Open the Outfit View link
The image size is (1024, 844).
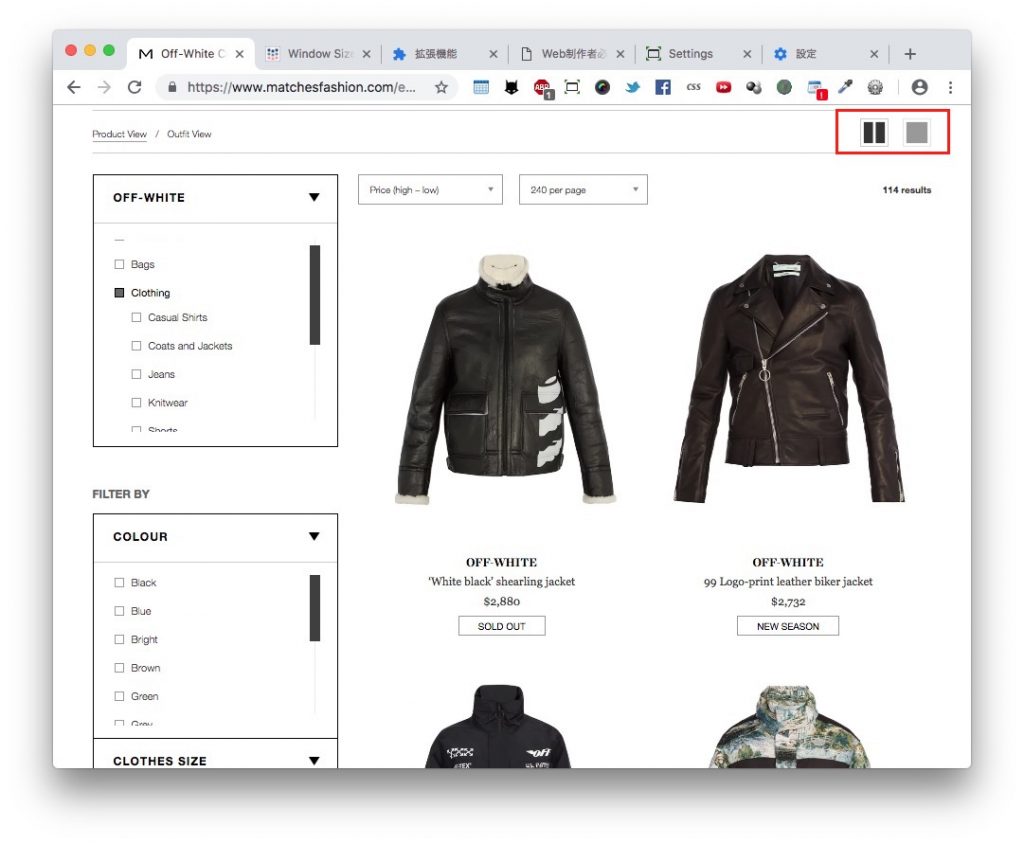coord(189,134)
